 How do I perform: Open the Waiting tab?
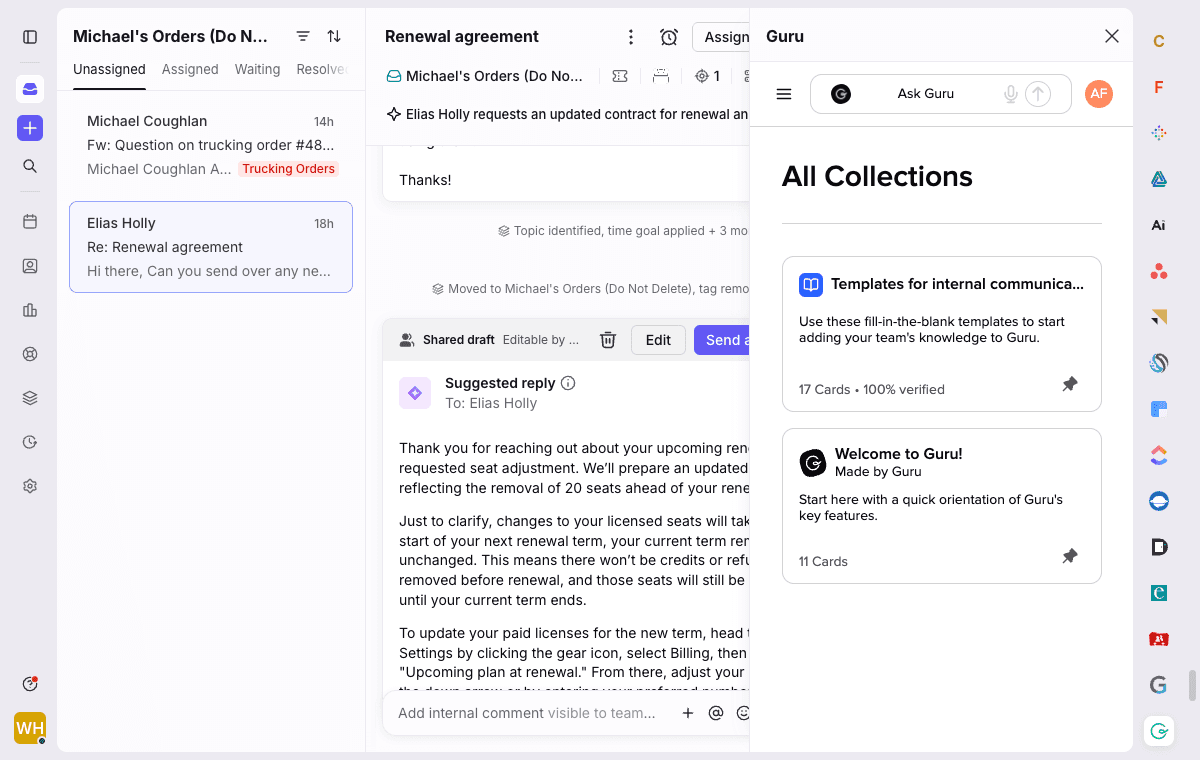pos(257,69)
